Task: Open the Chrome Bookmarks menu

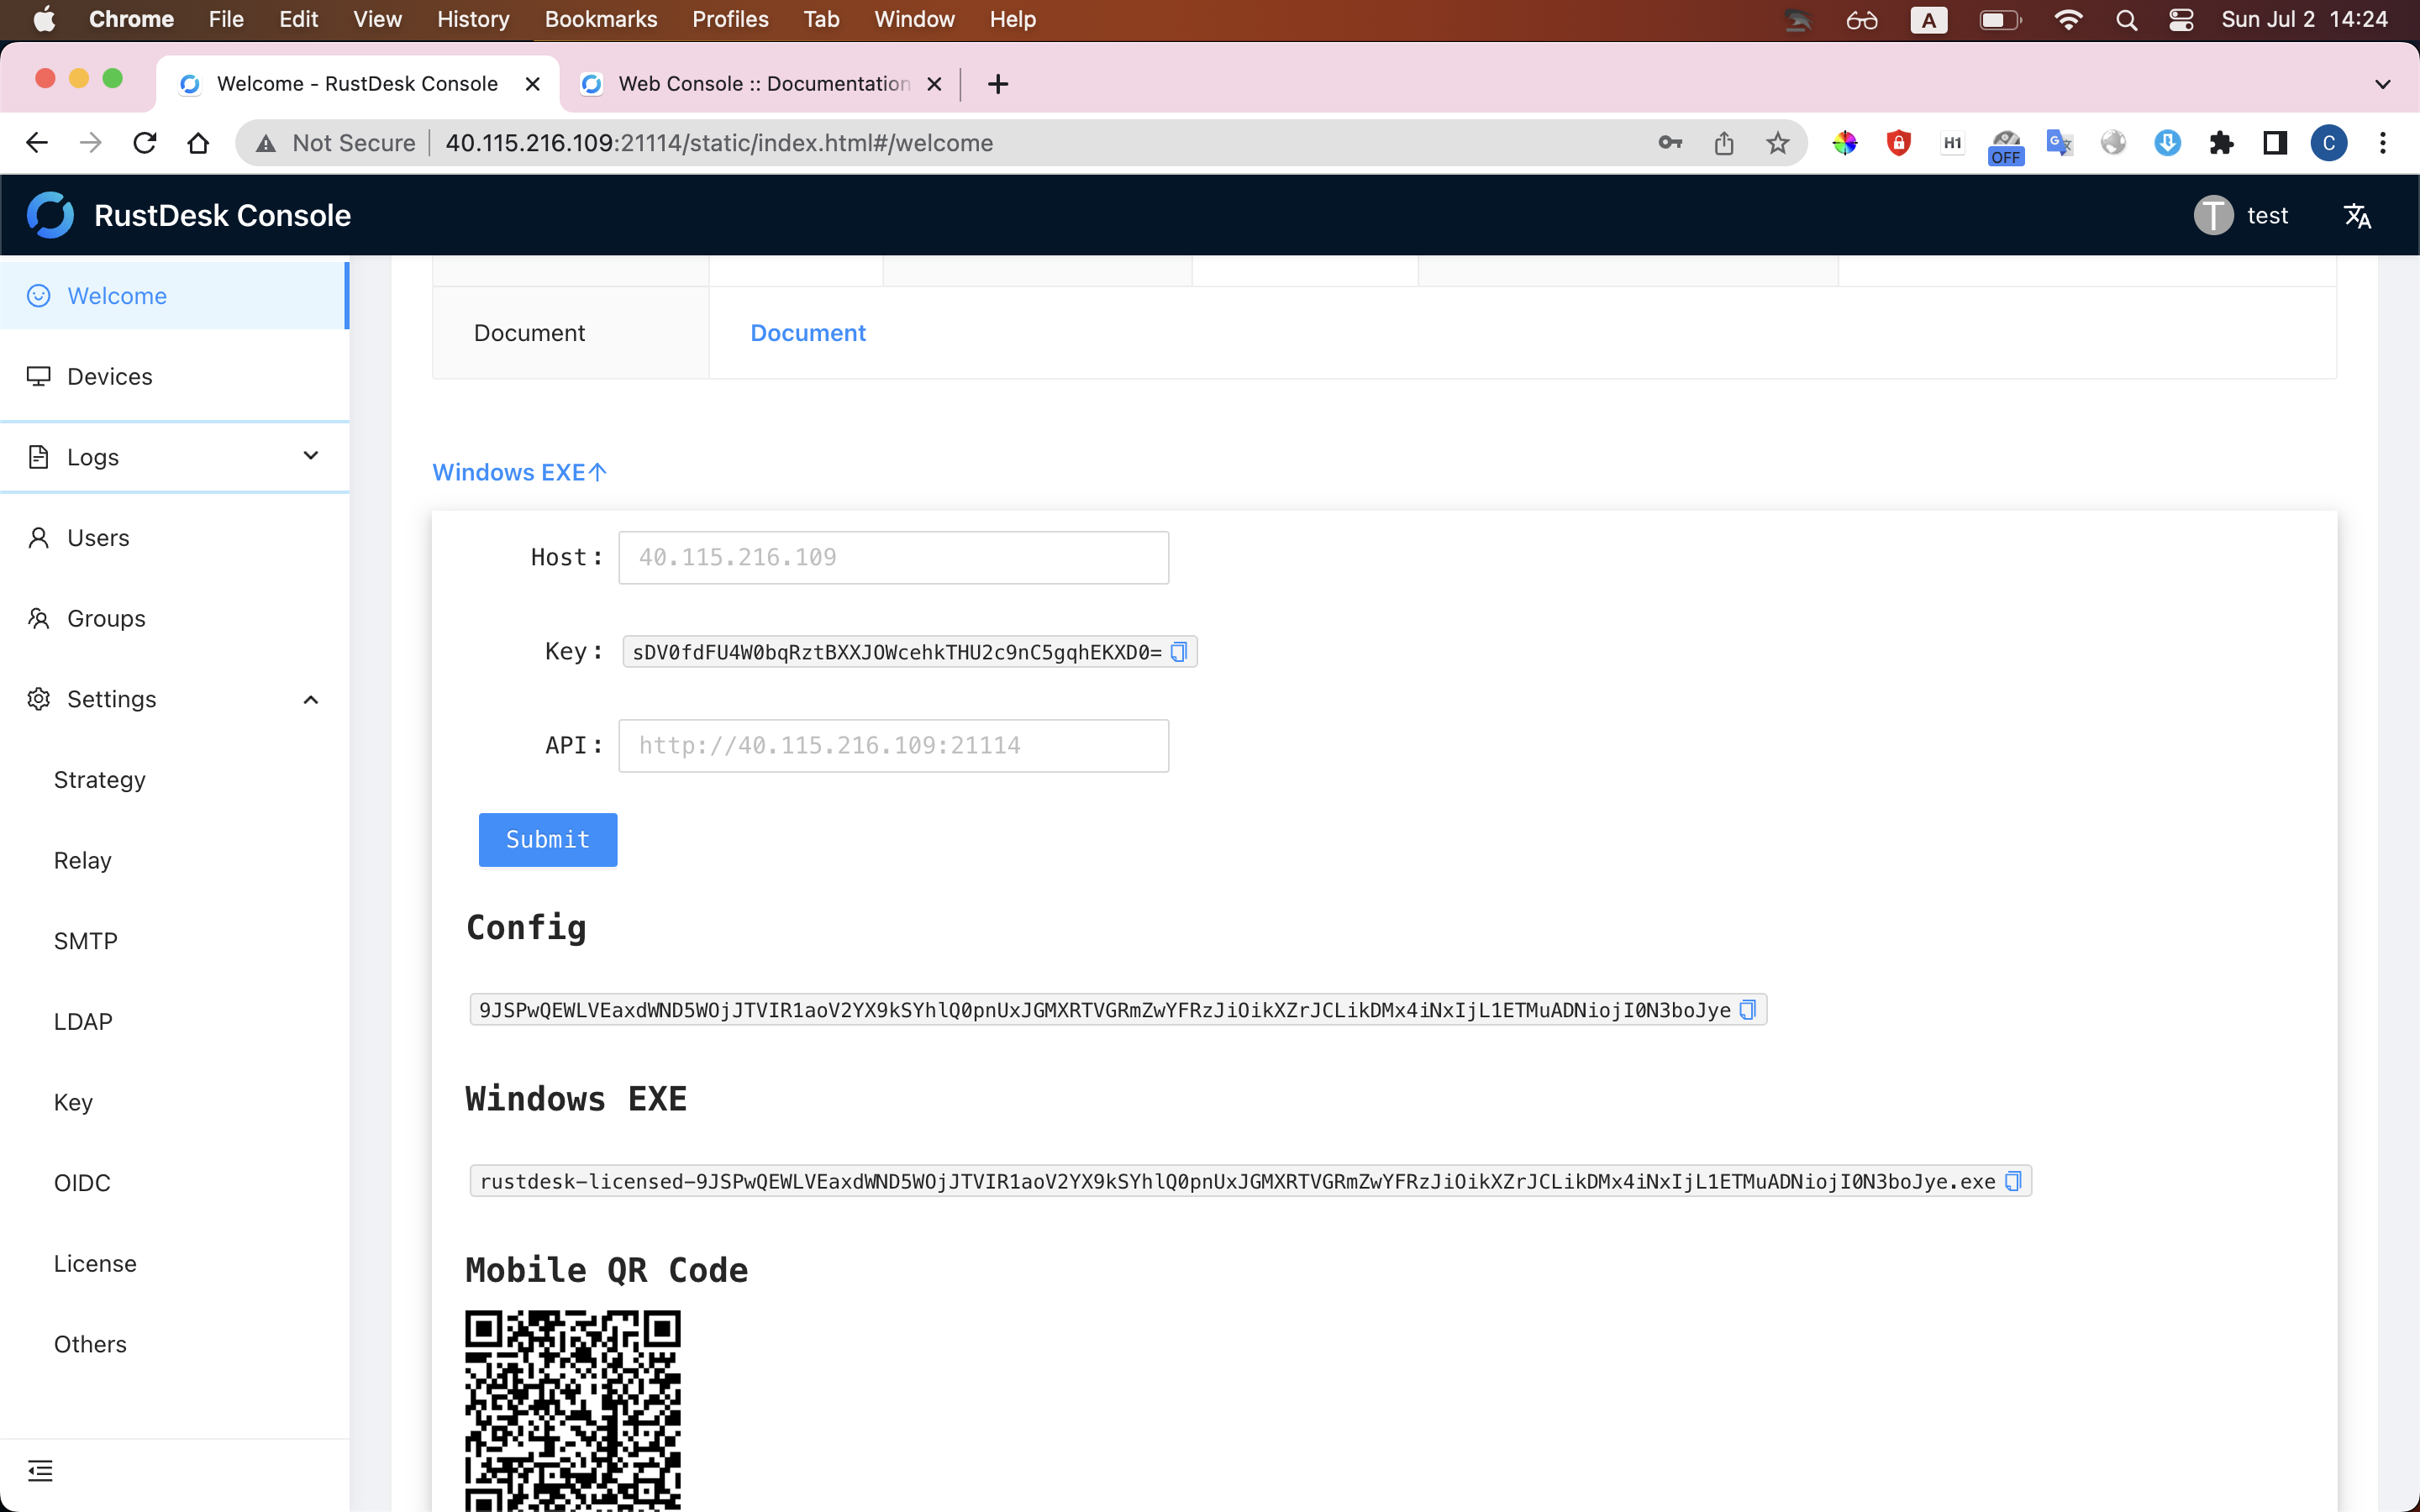Action: [x=600, y=19]
